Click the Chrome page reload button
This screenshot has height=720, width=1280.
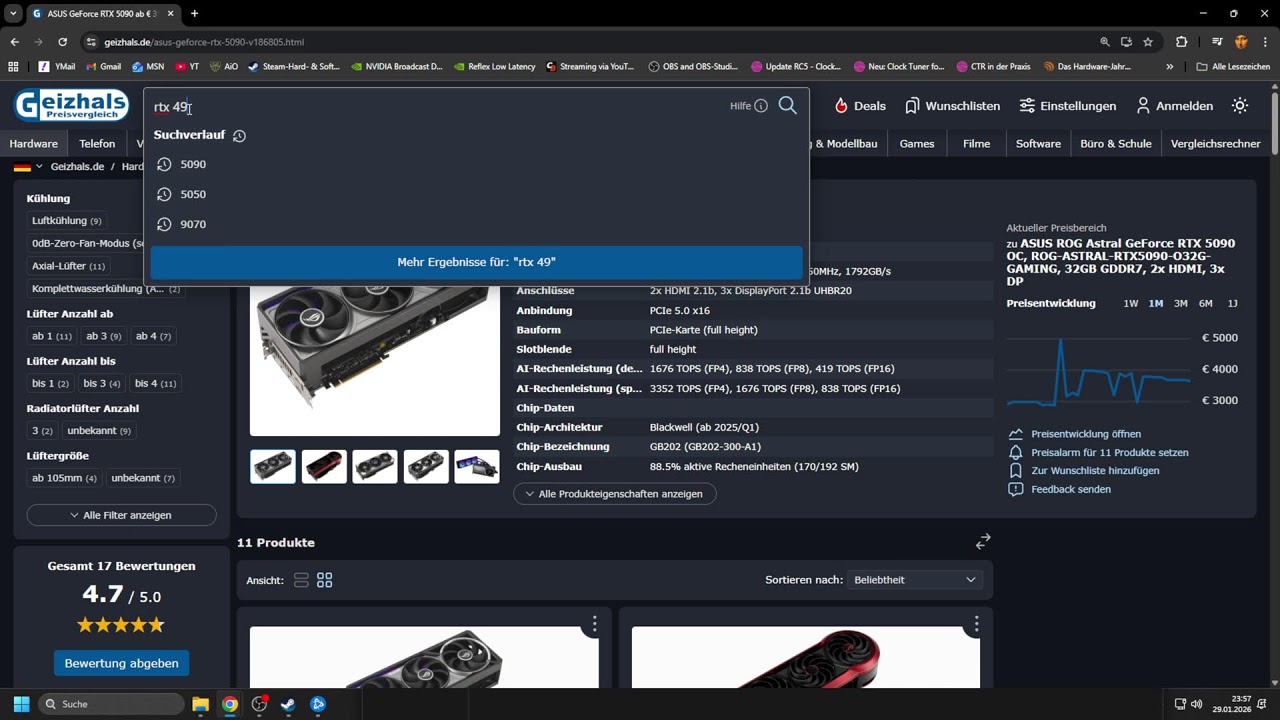point(63,42)
